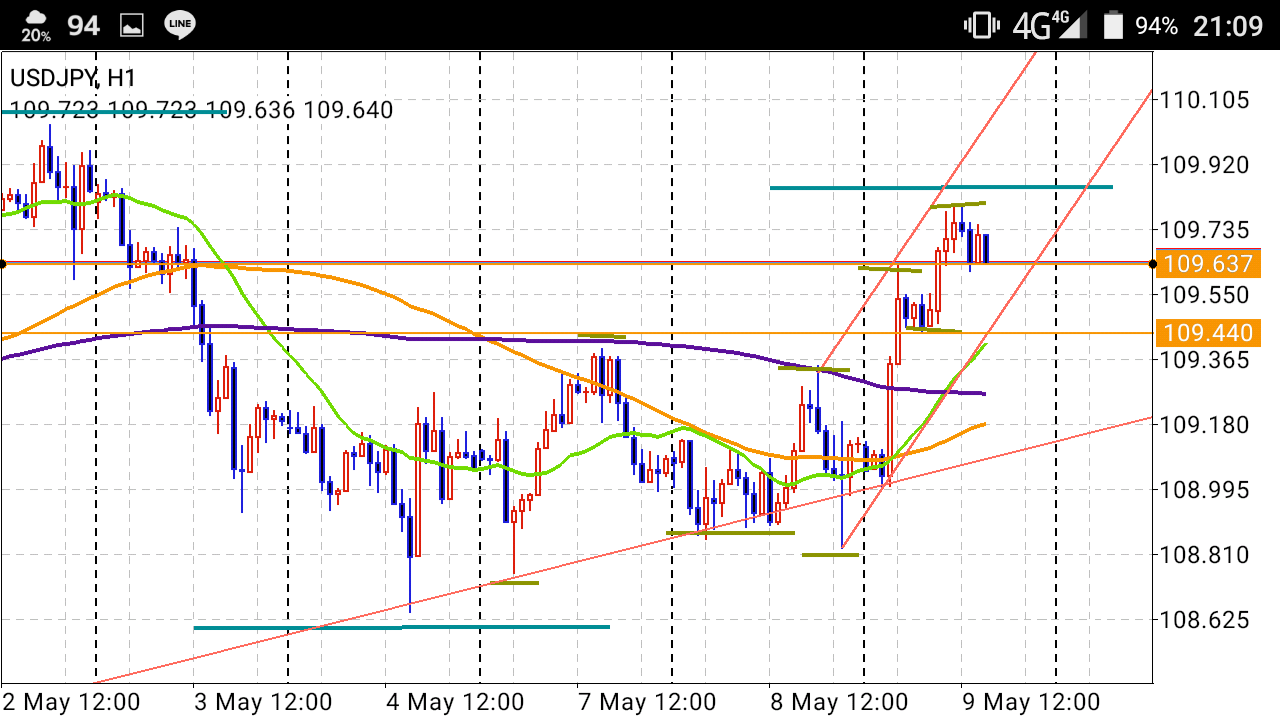The height and width of the screenshot is (720, 1280).
Task: Tap the 21:09 clock
Action: 1228,26
